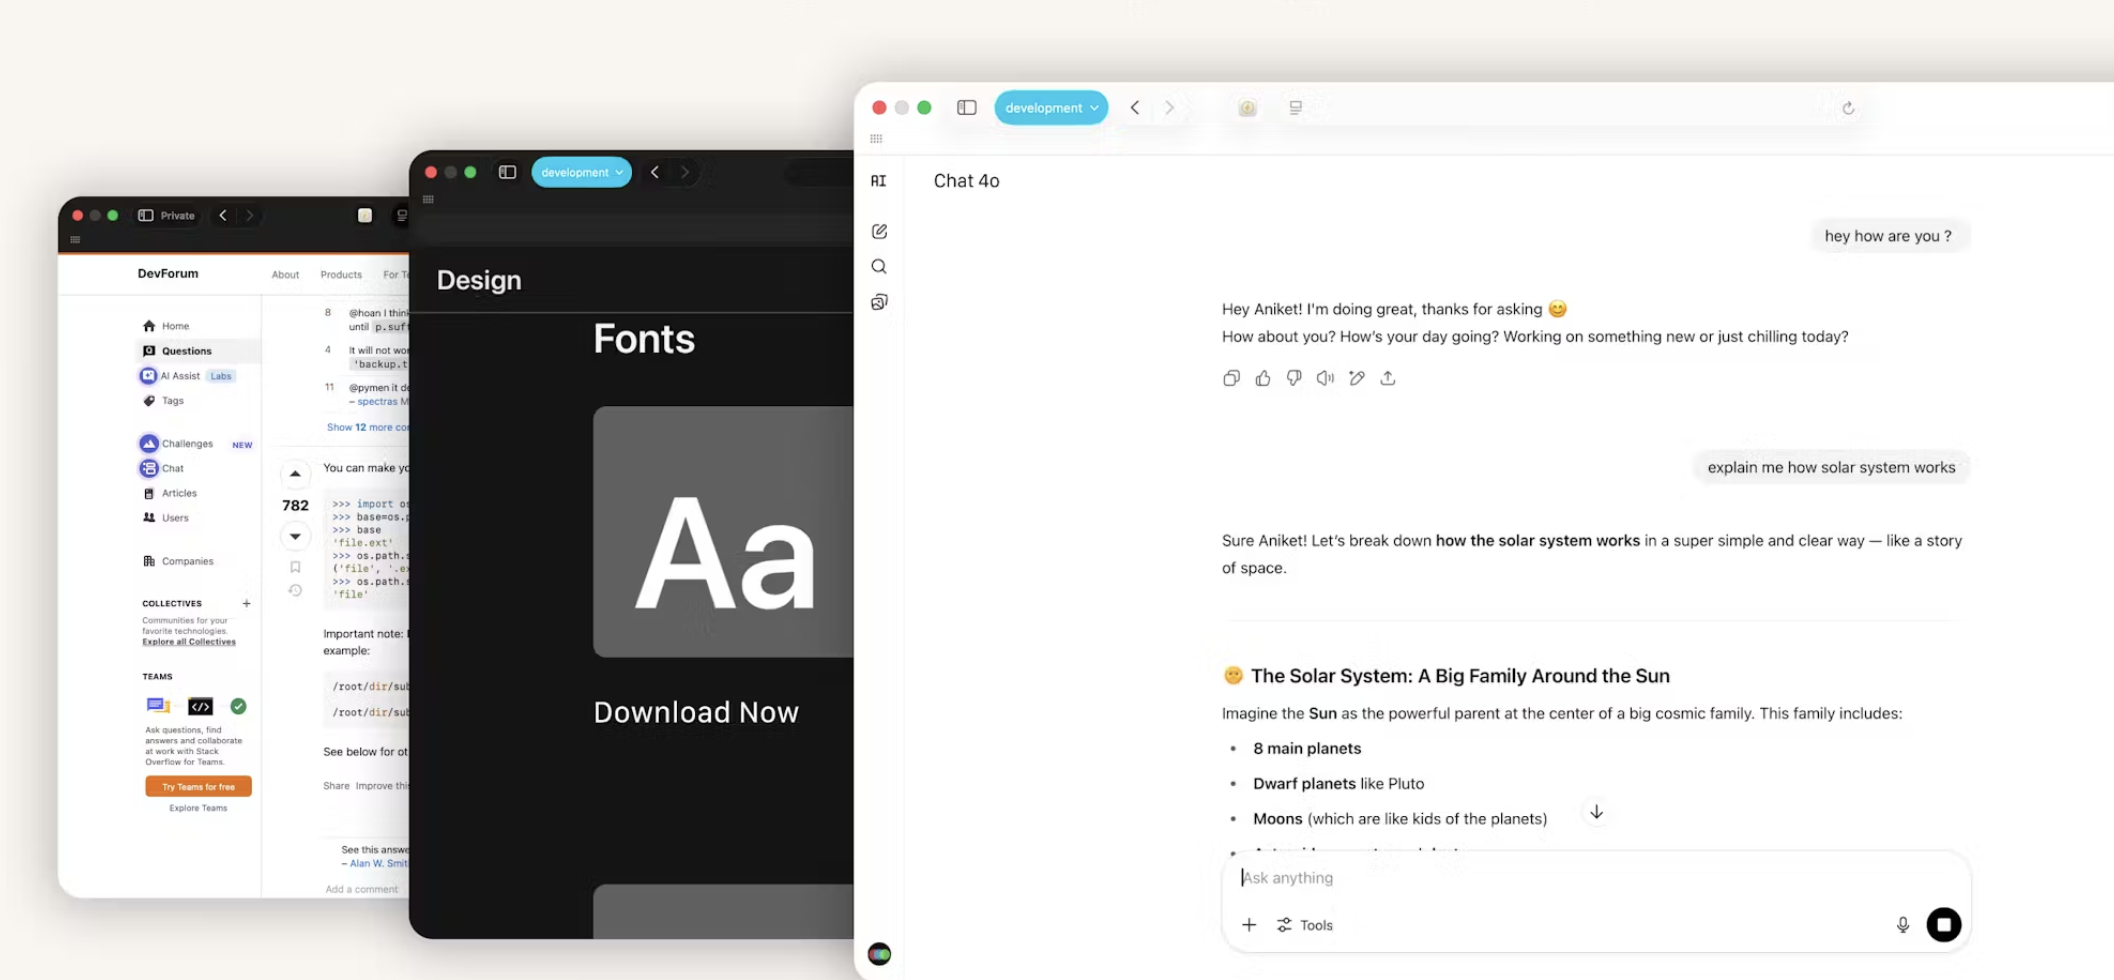Click the reader view icon in Chat toolbar
The height and width of the screenshot is (980, 2114).
(1295, 108)
